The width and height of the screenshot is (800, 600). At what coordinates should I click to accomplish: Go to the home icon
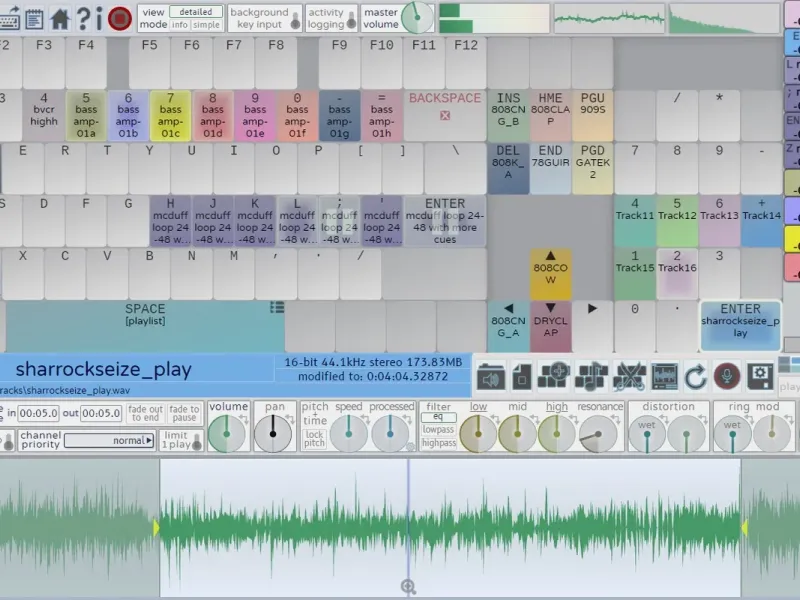(60, 18)
